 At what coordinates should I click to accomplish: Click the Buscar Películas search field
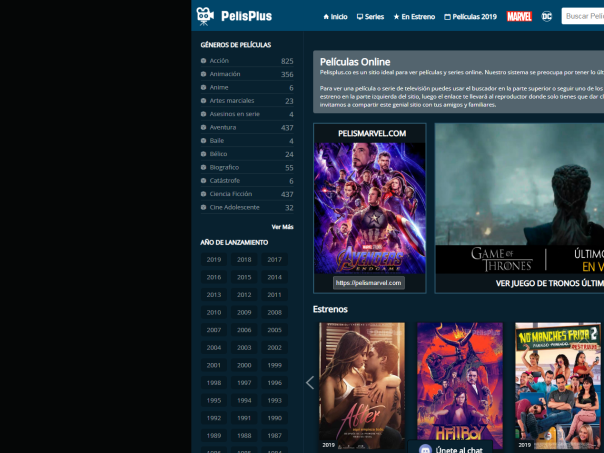coord(583,16)
